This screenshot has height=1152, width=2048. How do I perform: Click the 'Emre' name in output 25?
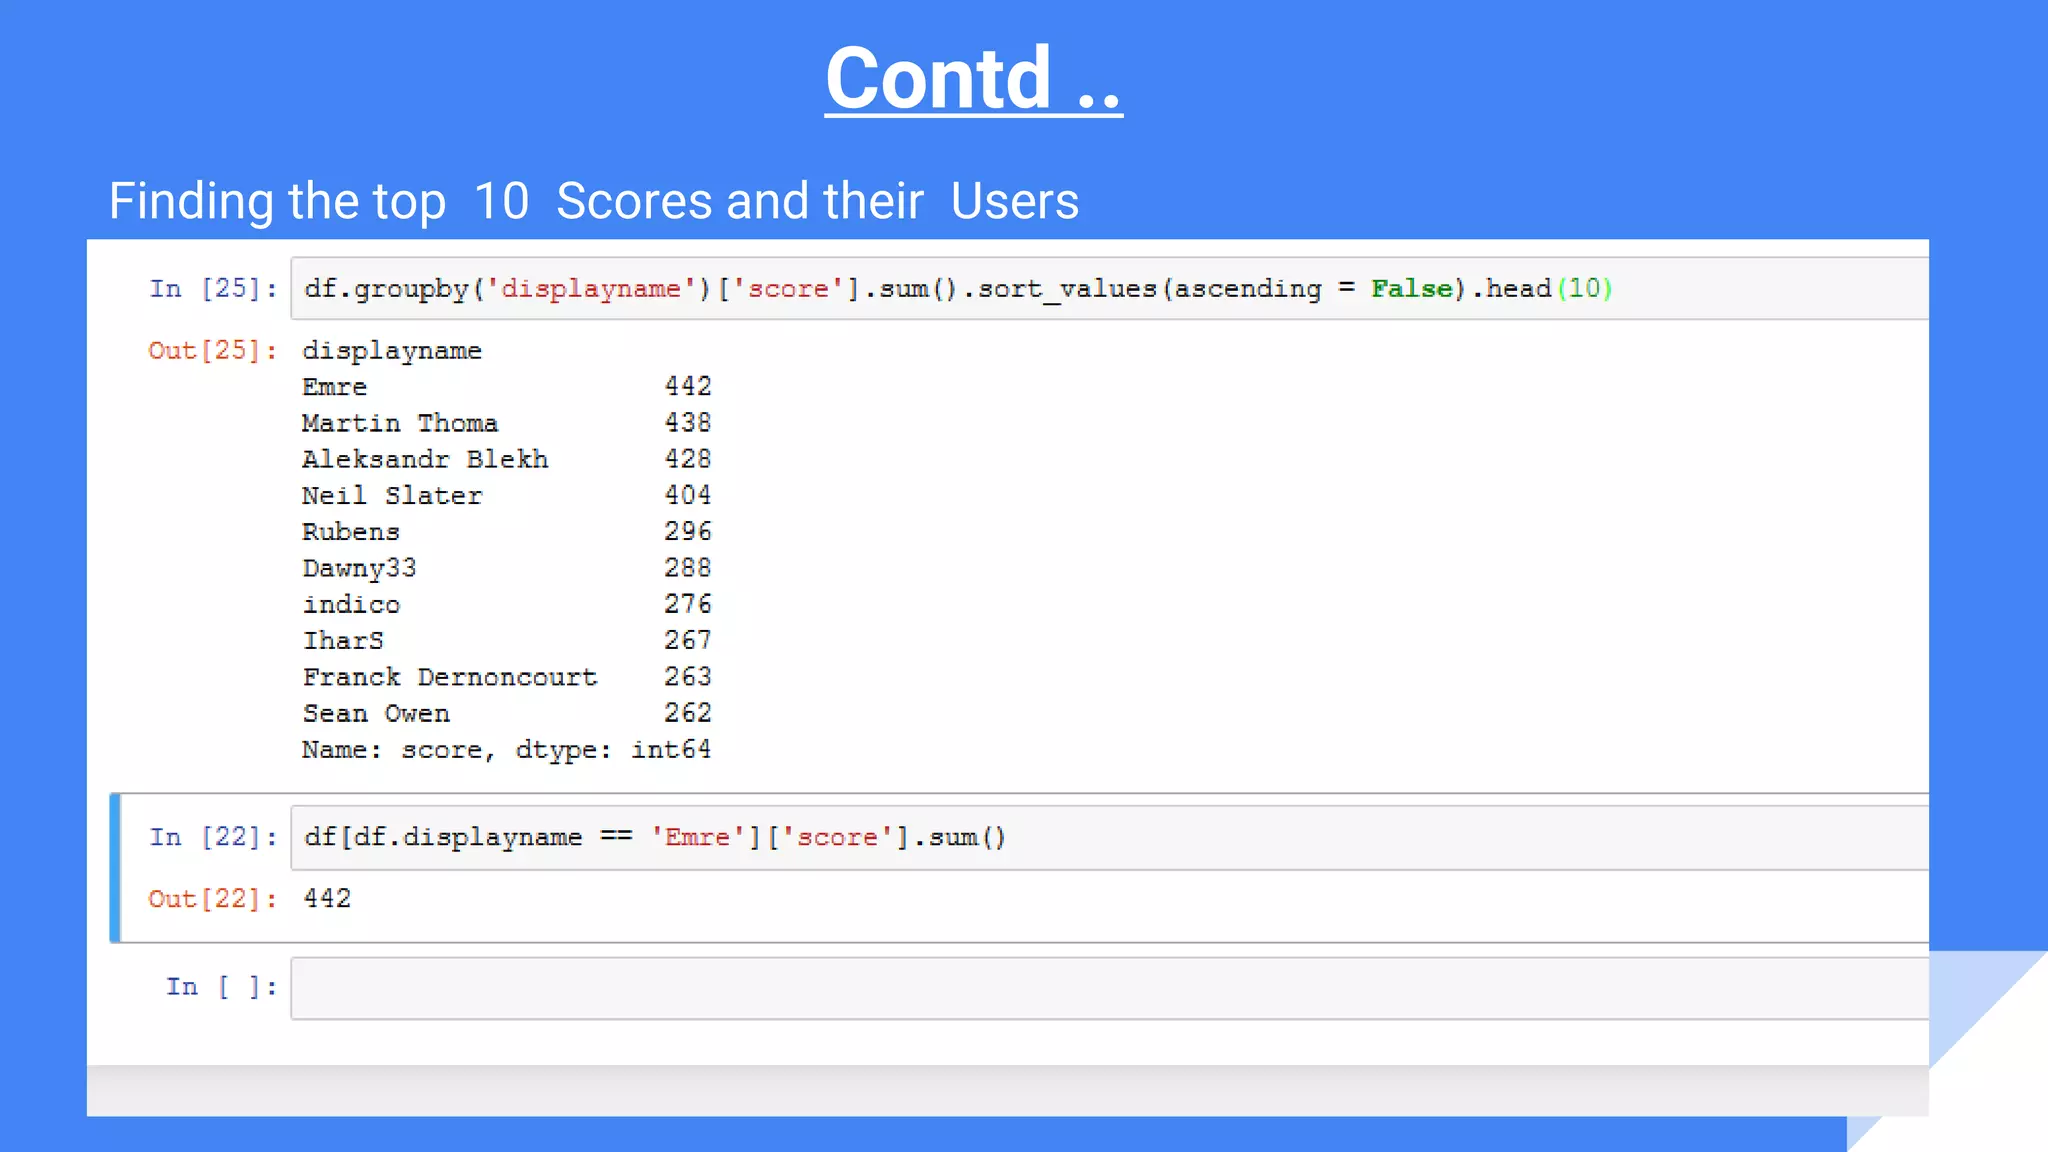(x=335, y=387)
